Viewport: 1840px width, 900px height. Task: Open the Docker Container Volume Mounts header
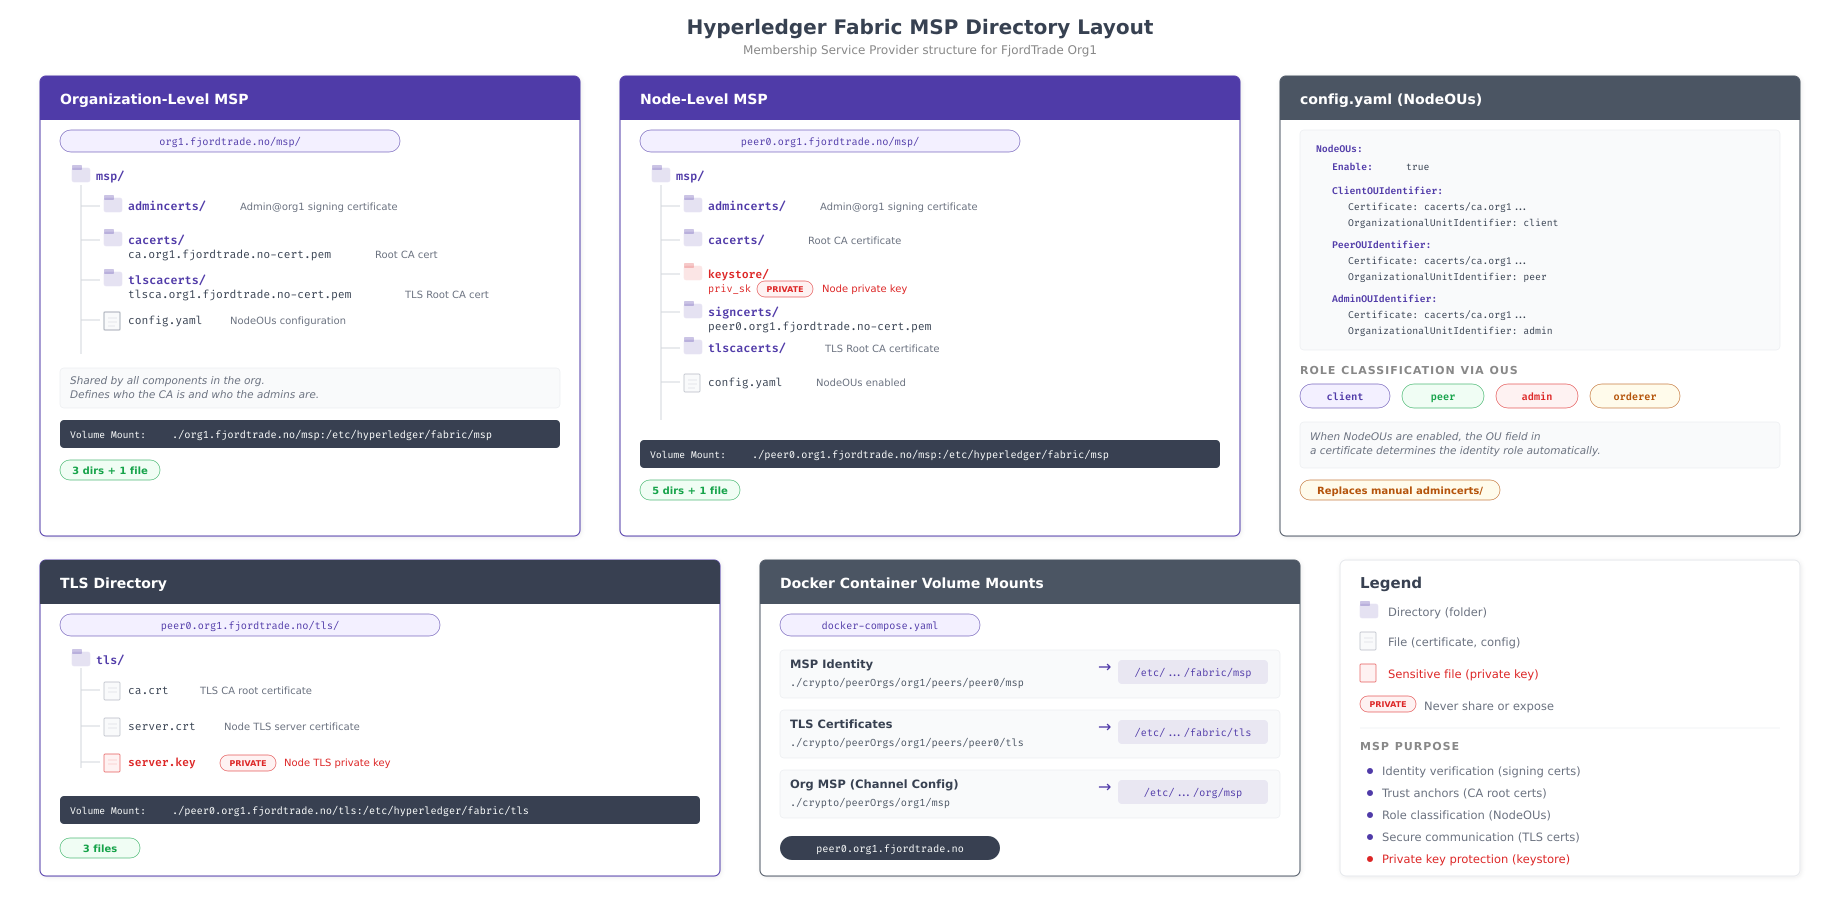point(911,582)
